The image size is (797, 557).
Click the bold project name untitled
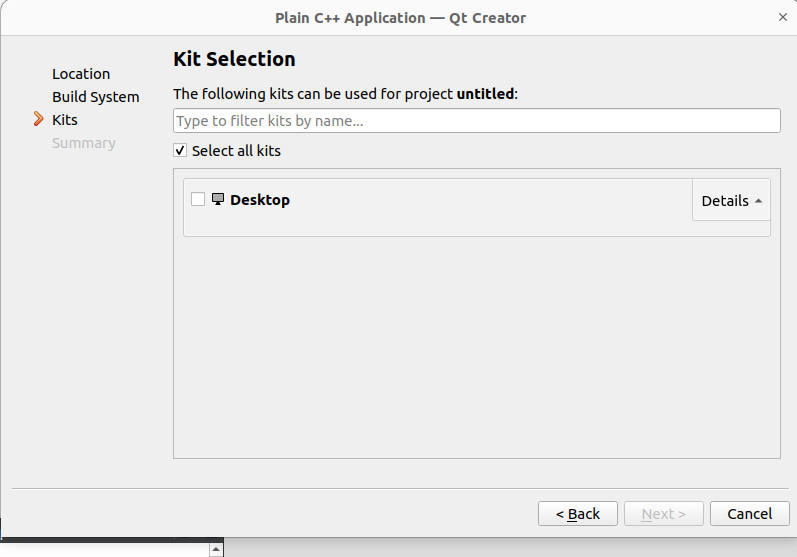coord(486,94)
